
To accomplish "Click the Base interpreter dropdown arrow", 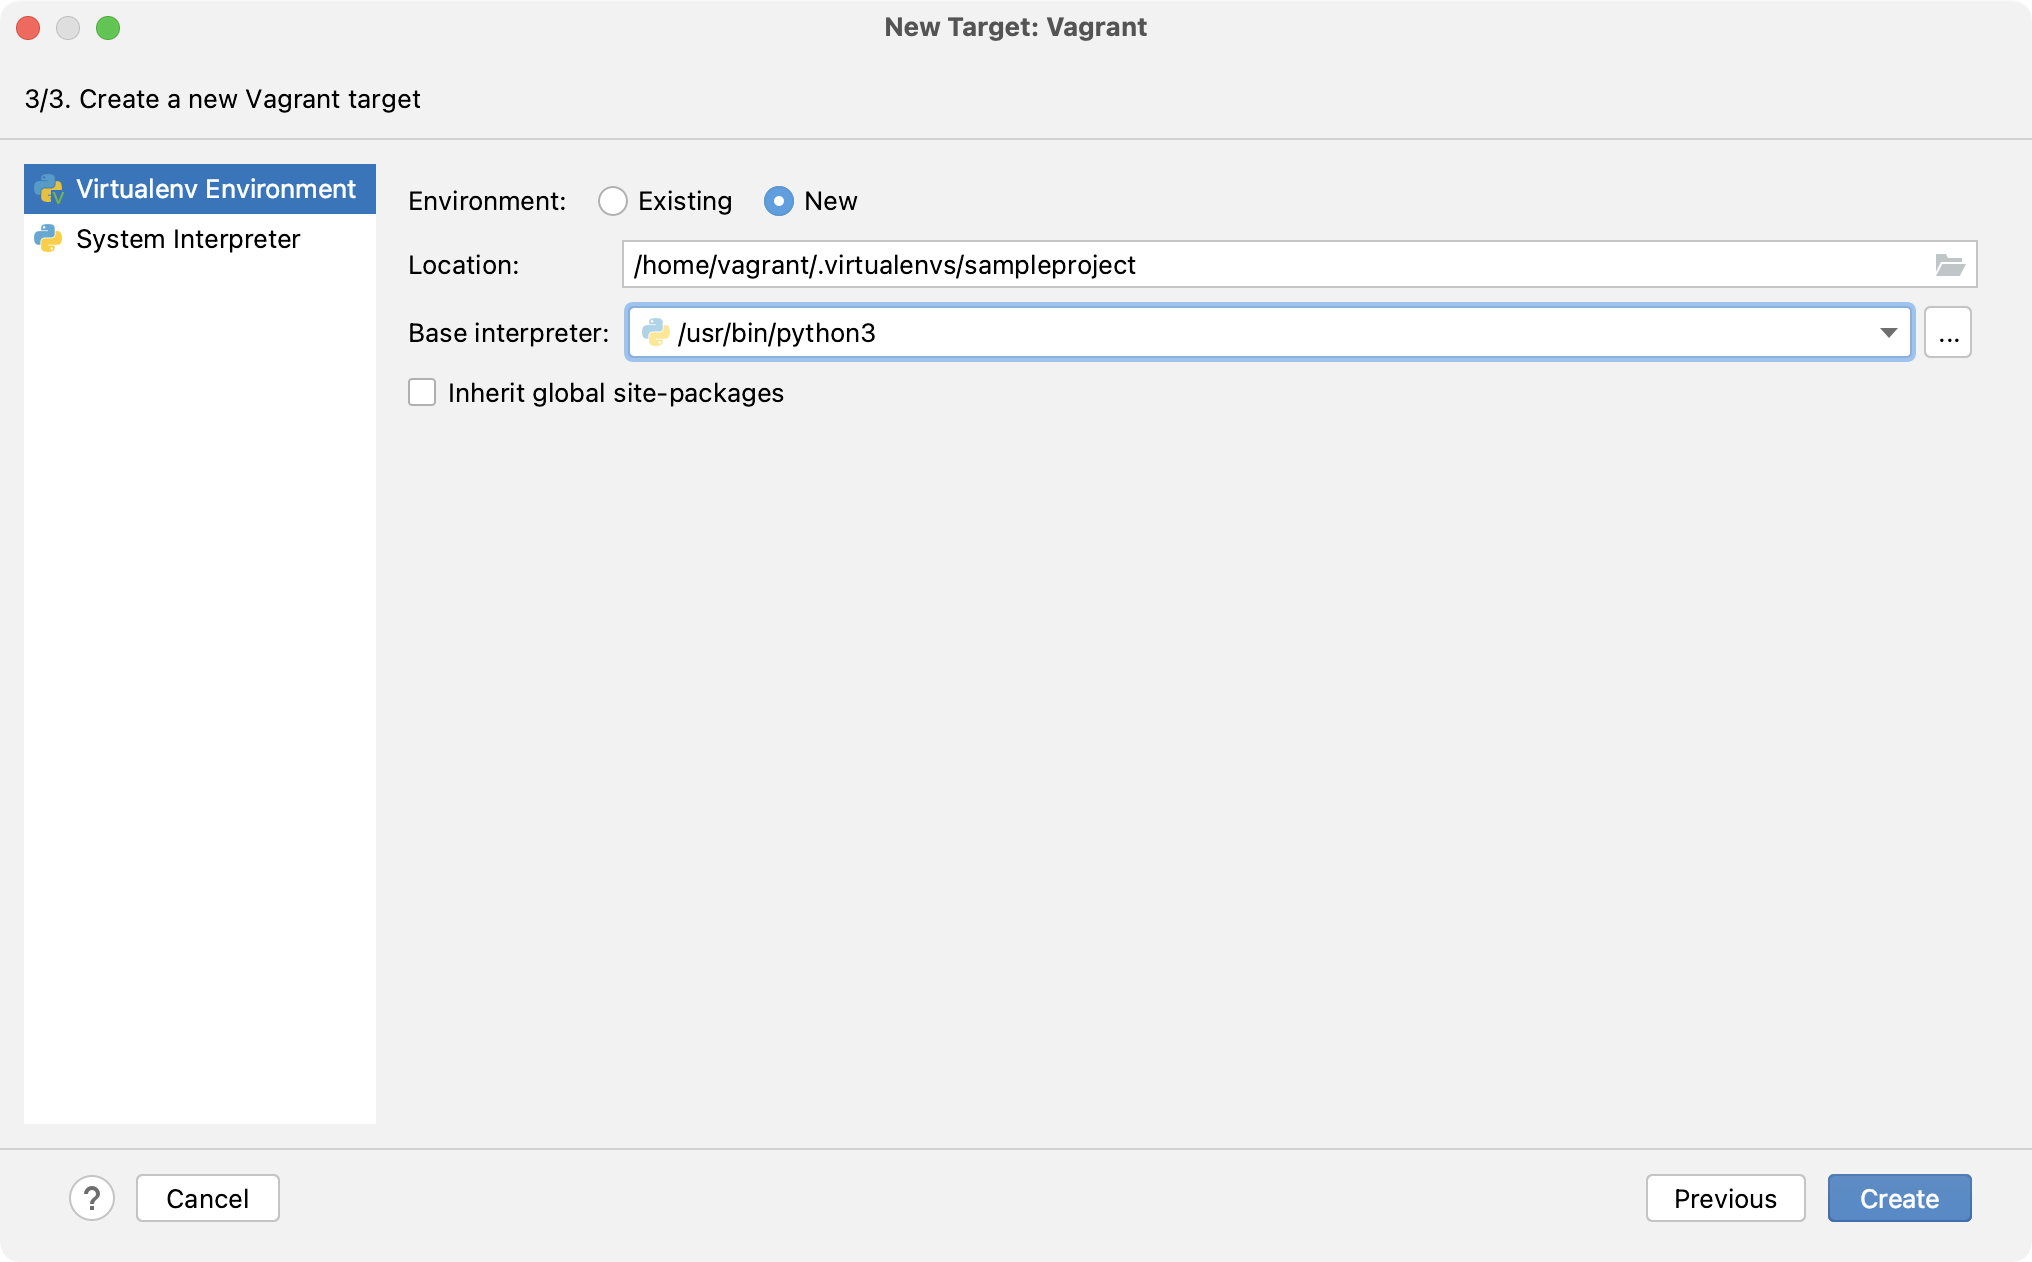I will (x=1888, y=331).
